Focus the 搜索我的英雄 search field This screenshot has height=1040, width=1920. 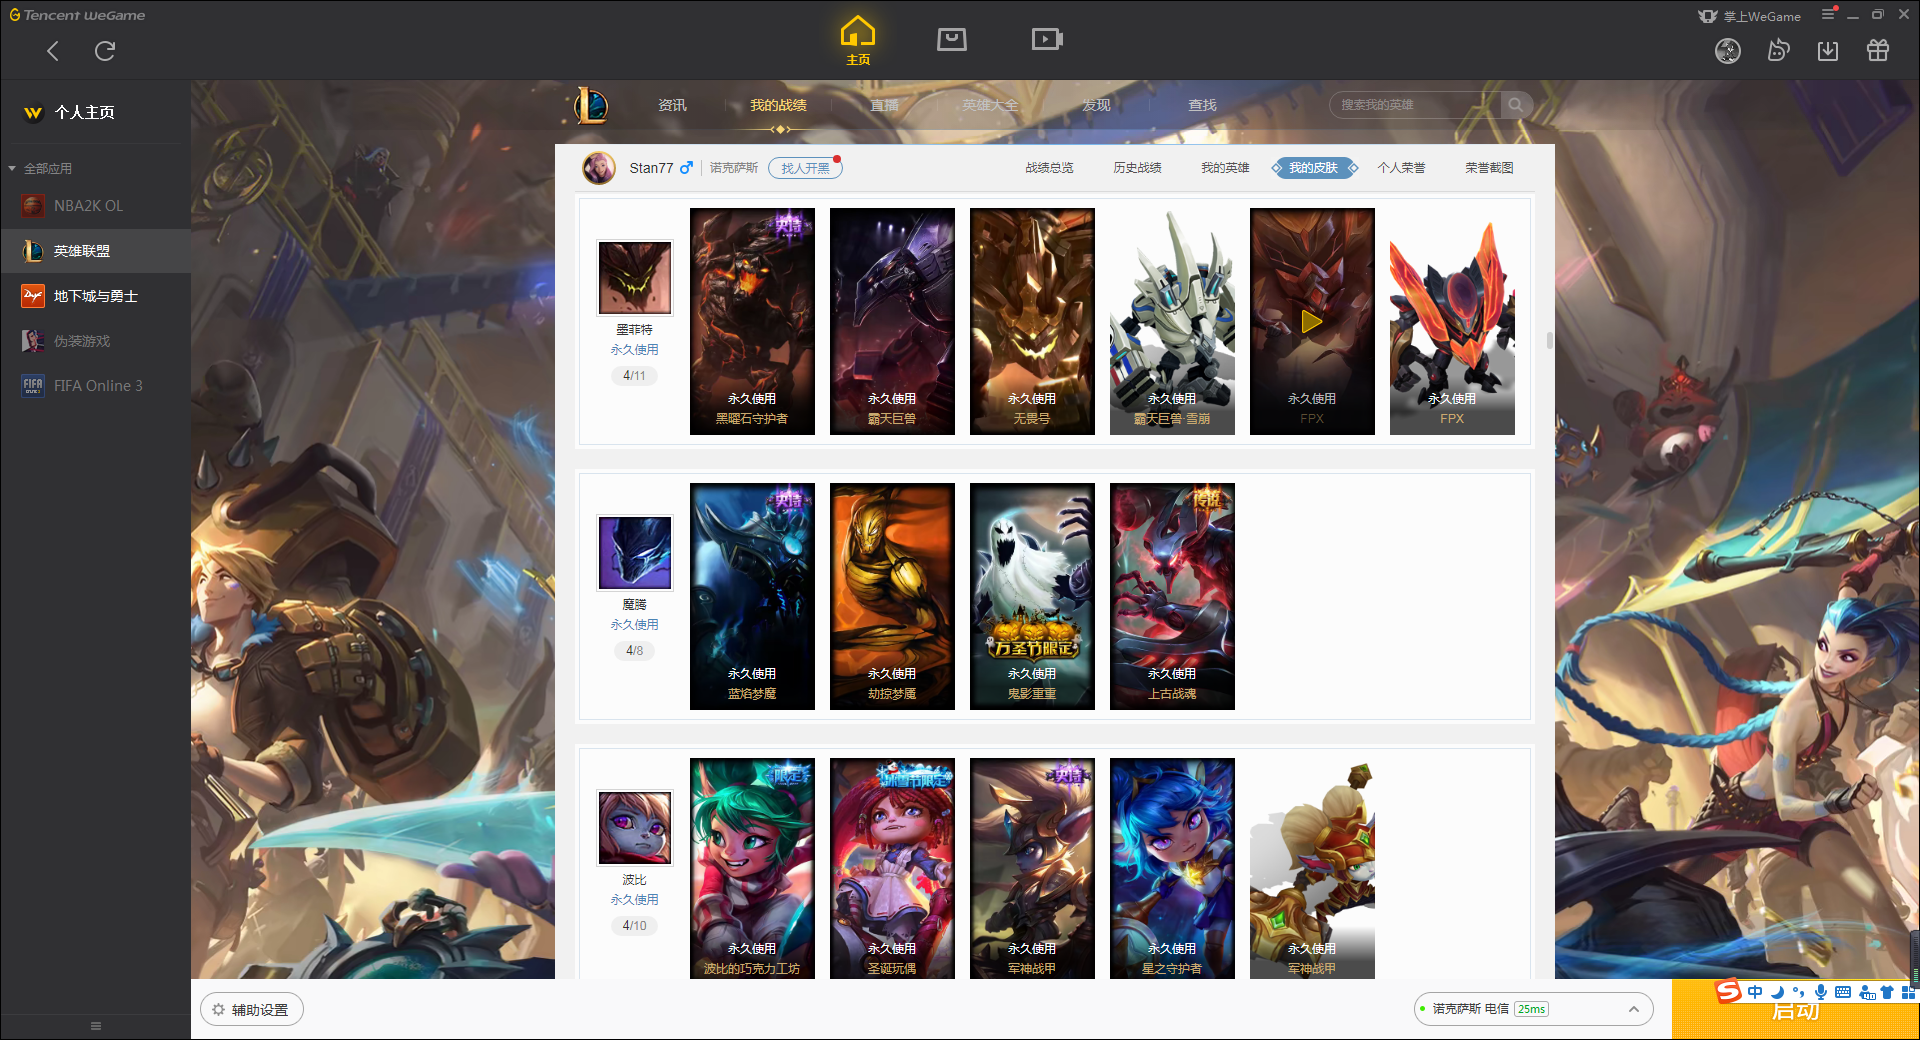[x=1415, y=105]
